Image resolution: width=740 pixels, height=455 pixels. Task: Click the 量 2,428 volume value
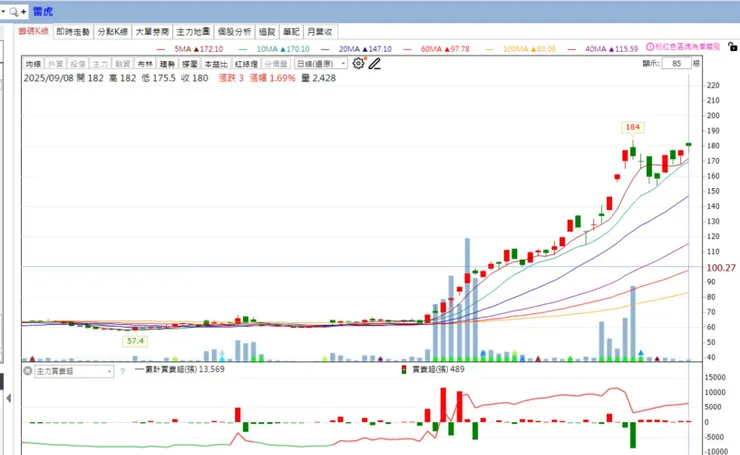(x=319, y=78)
